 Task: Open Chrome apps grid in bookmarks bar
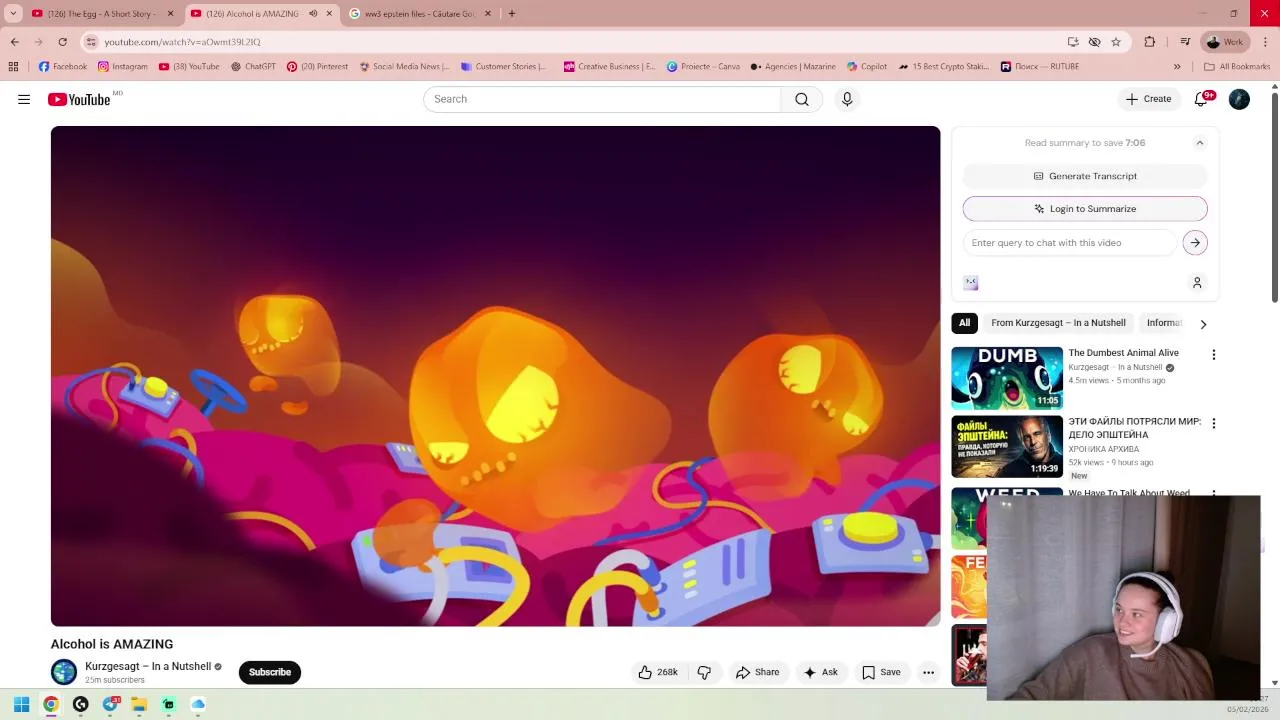13,67
